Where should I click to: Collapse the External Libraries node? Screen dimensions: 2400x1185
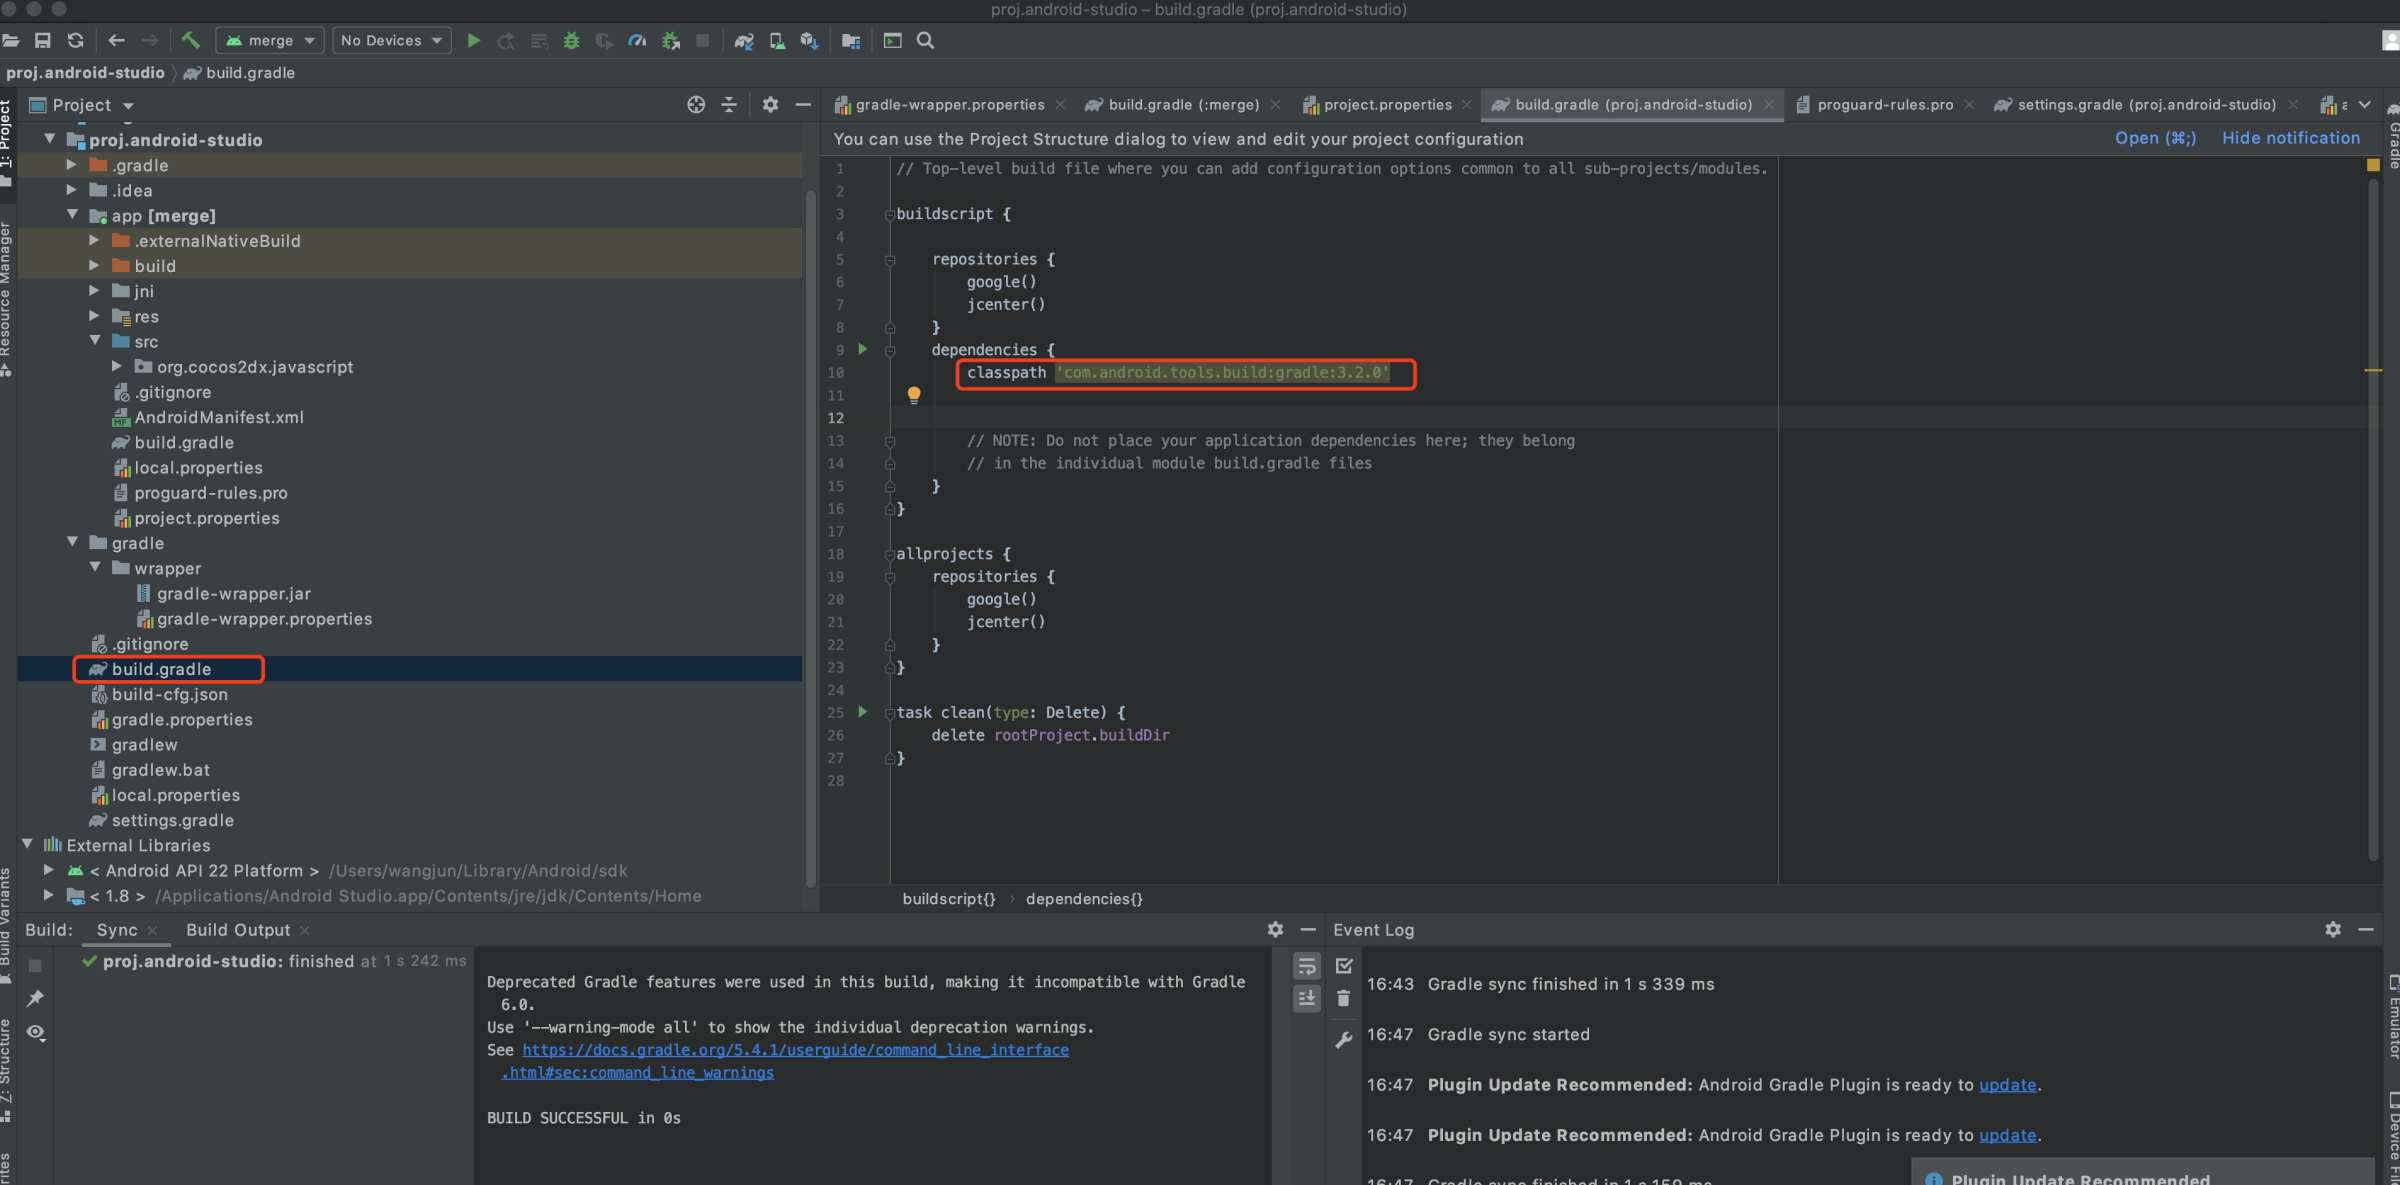pyautogui.click(x=28, y=844)
